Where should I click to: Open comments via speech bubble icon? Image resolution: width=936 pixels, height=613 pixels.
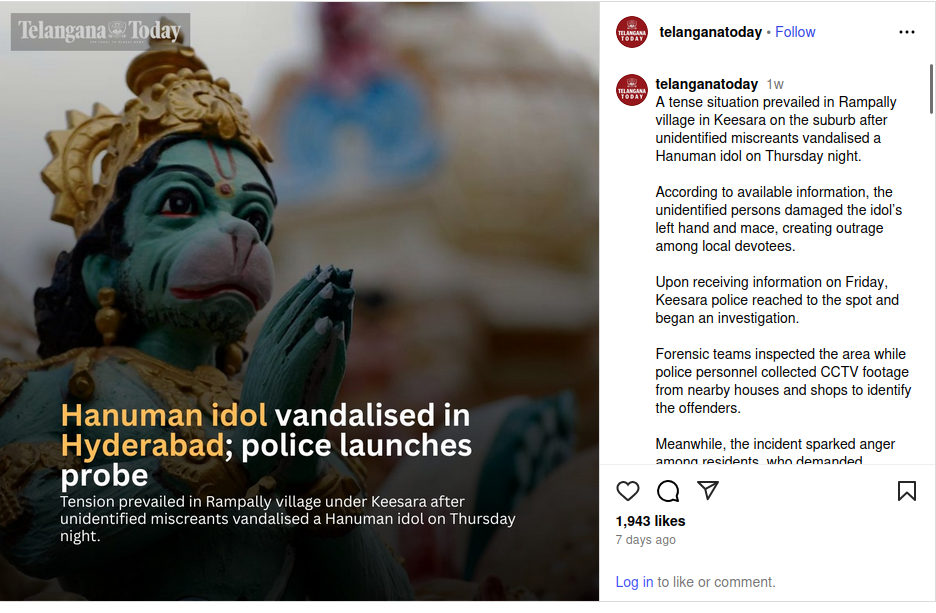(x=668, y=491)
